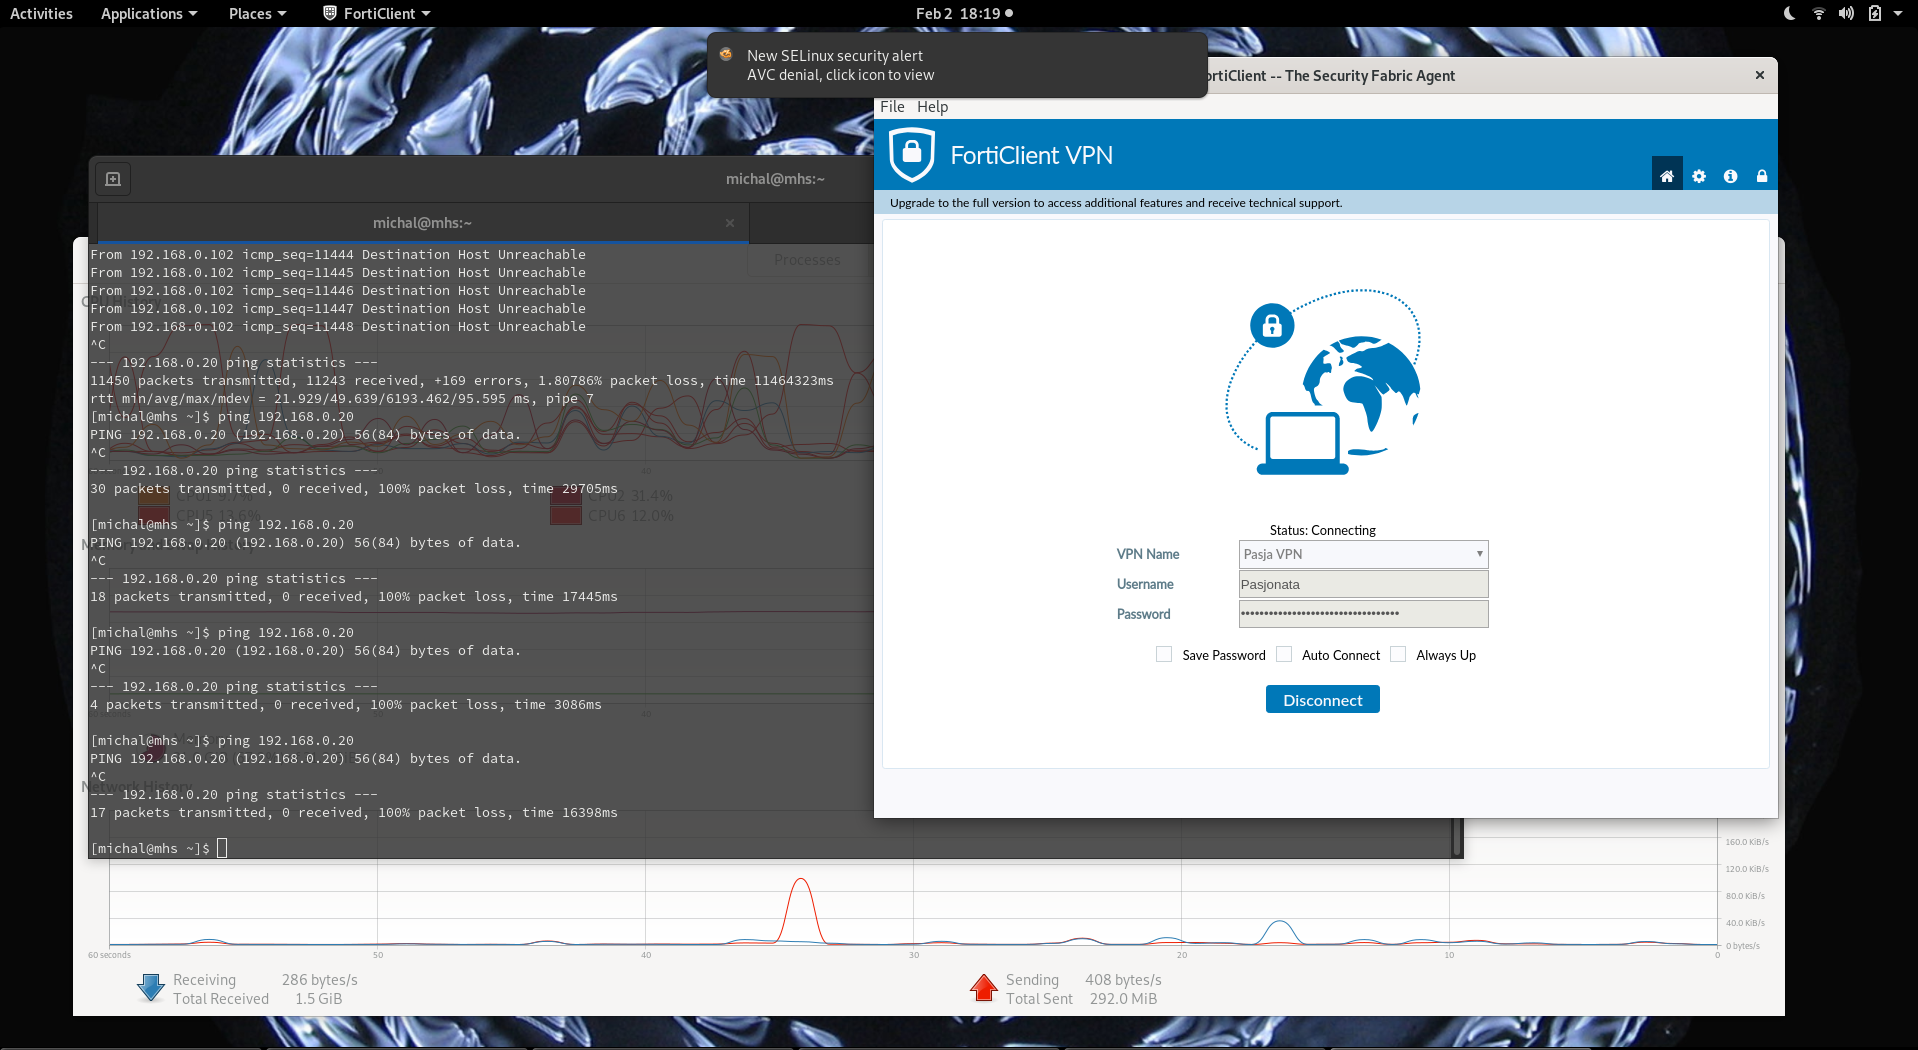Click the "Status: Connecting" text

pos(1322,530)
